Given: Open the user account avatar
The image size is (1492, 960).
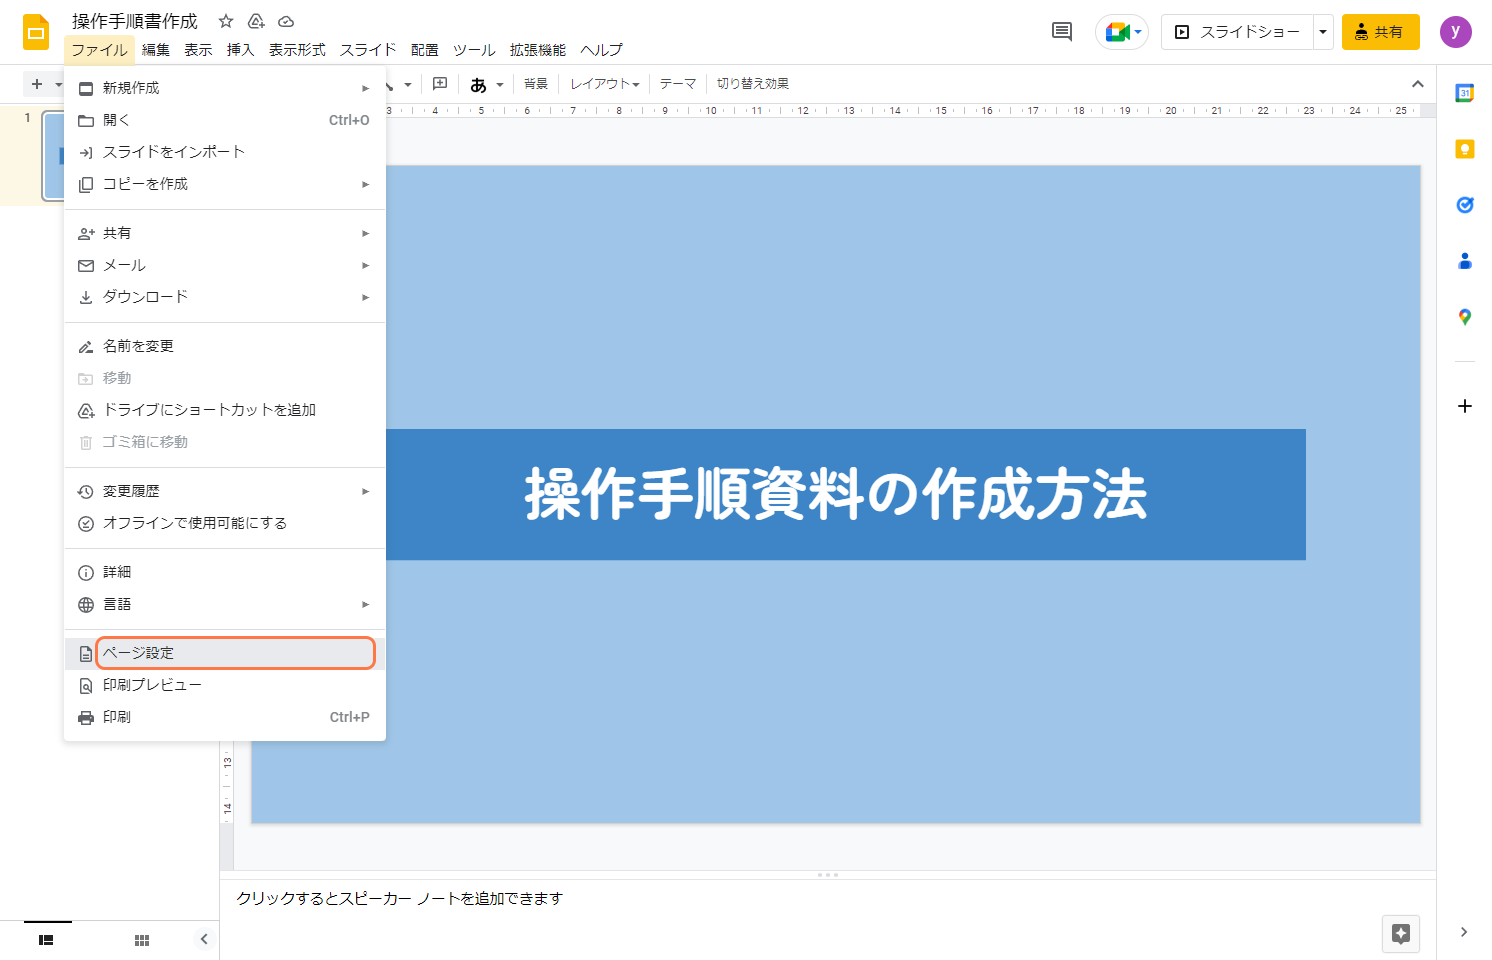Looking at the screenshot, I should (x=1456, y=32).
